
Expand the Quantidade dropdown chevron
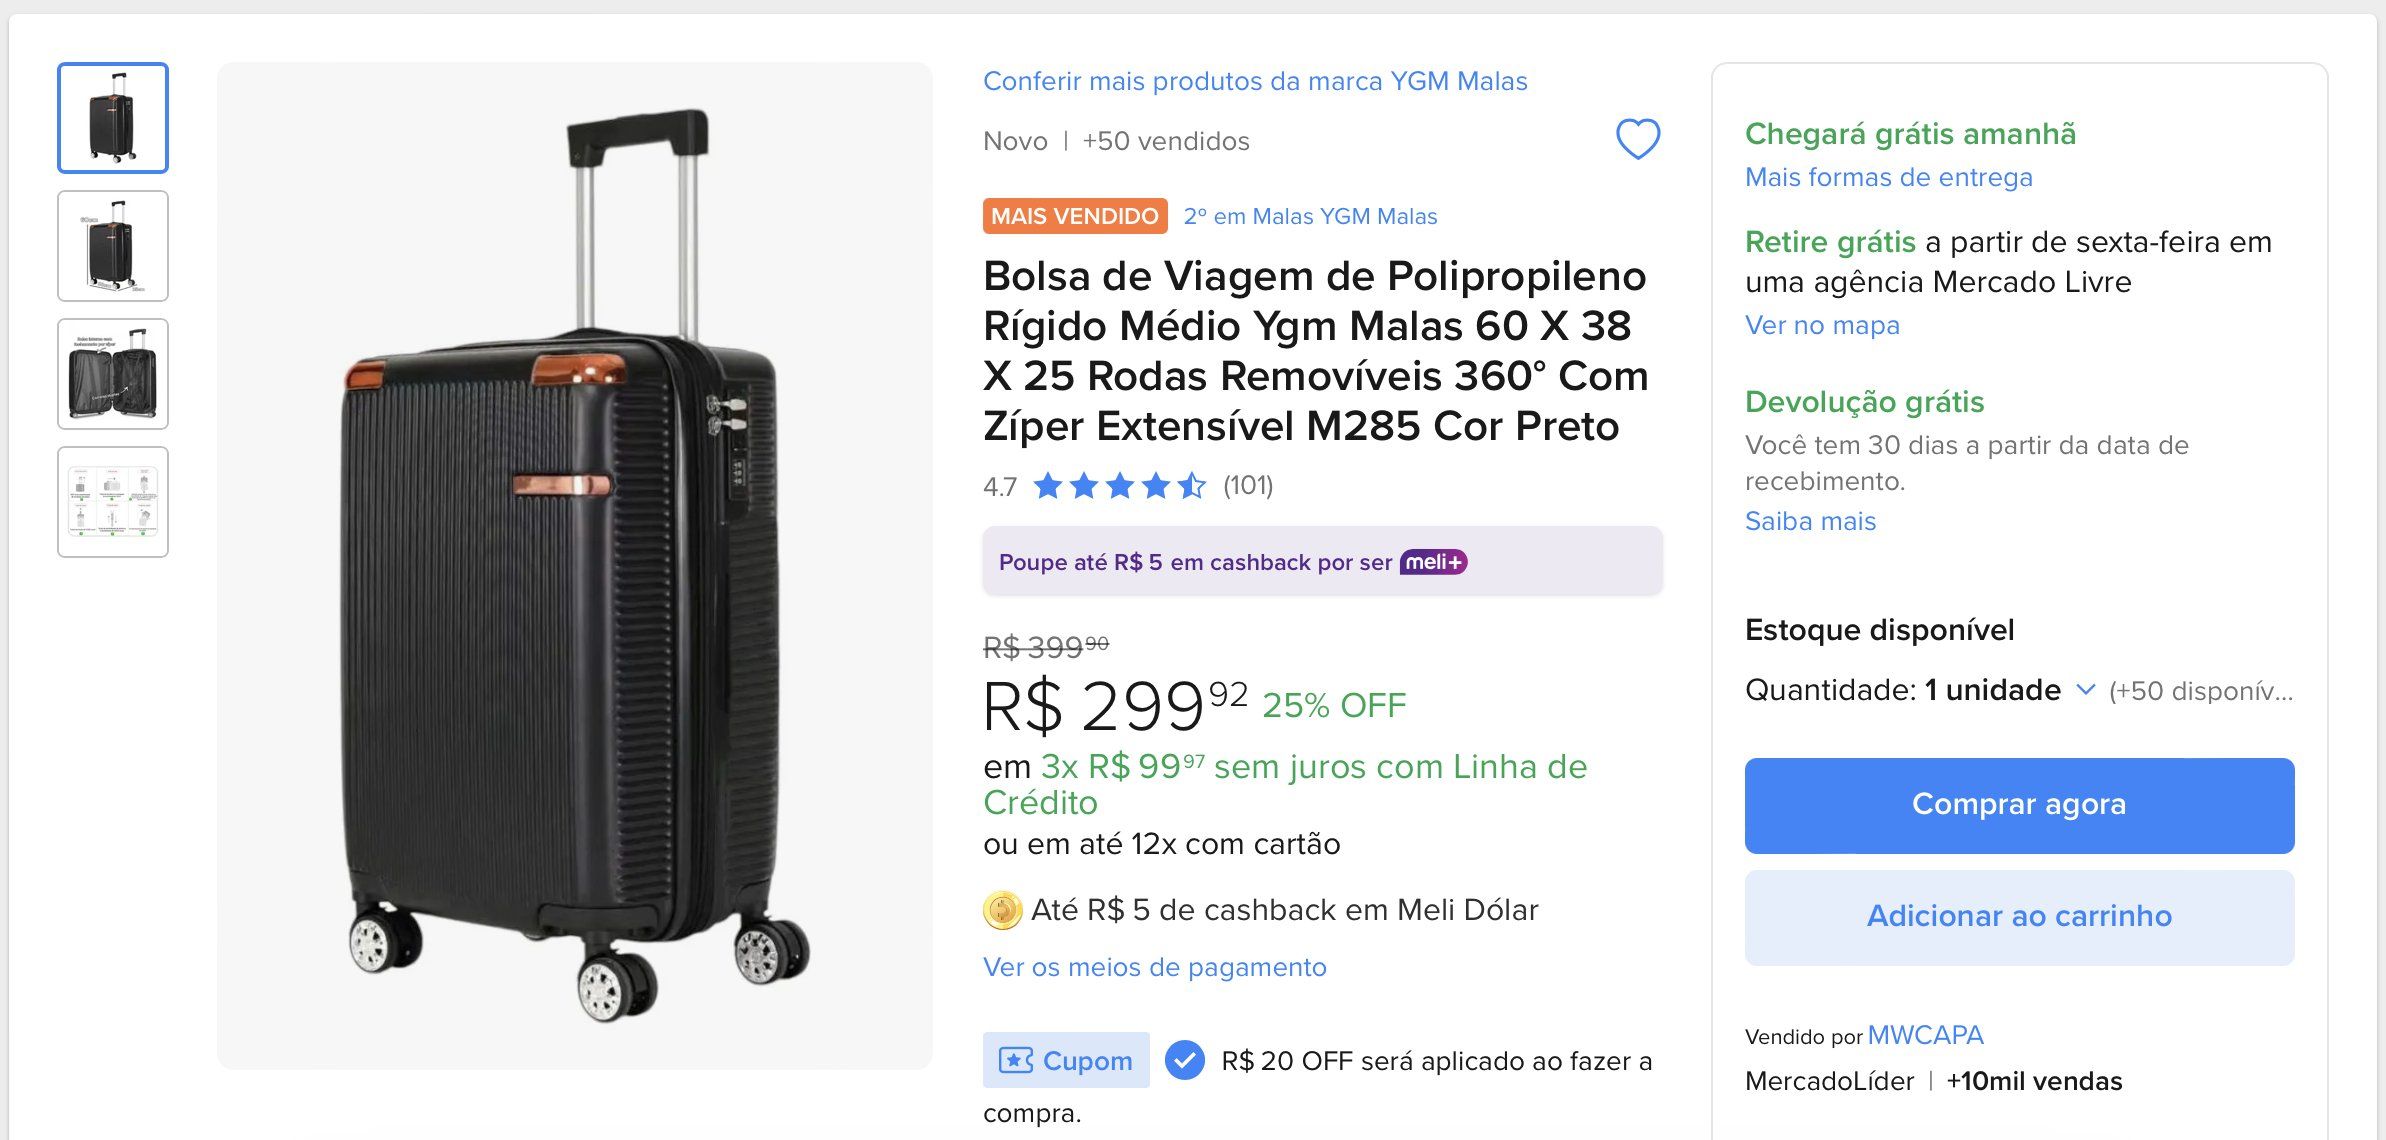2085,690
